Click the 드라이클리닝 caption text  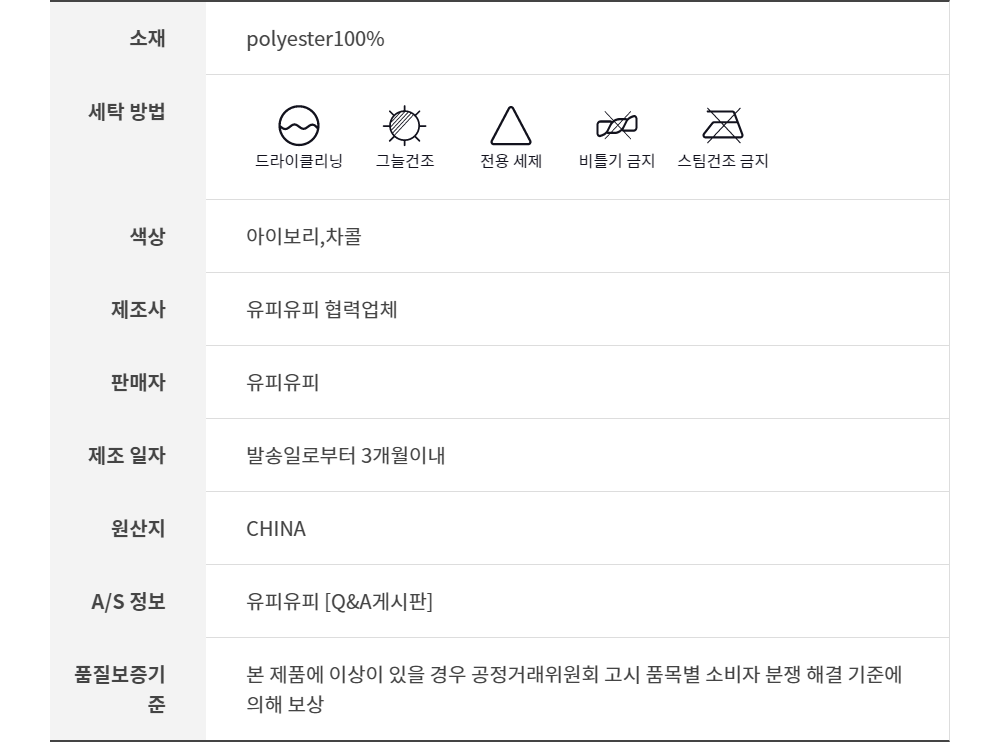tap(299, 161)
